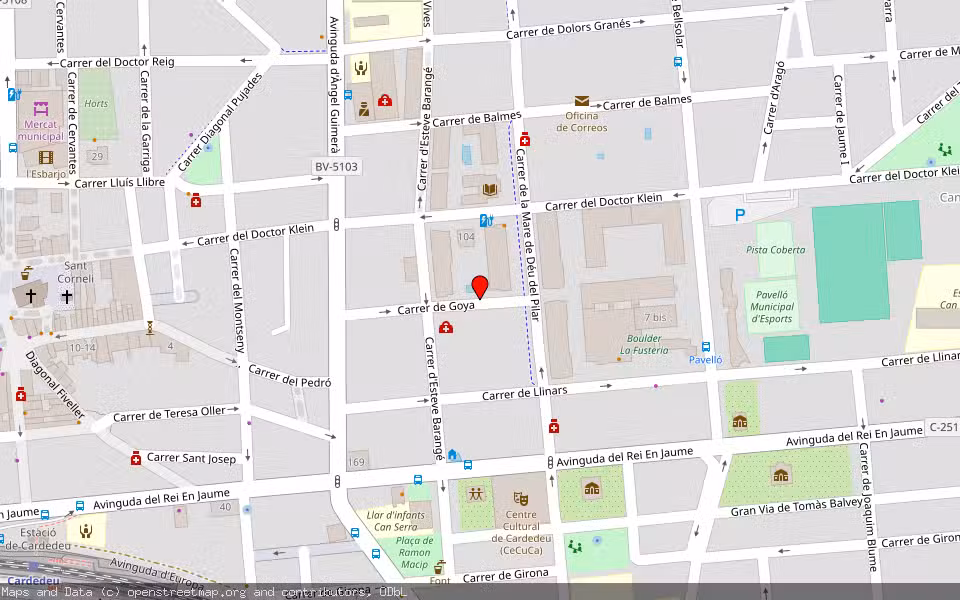
Task: Click the post office envelope icon
Action: (x=582, y=101)
